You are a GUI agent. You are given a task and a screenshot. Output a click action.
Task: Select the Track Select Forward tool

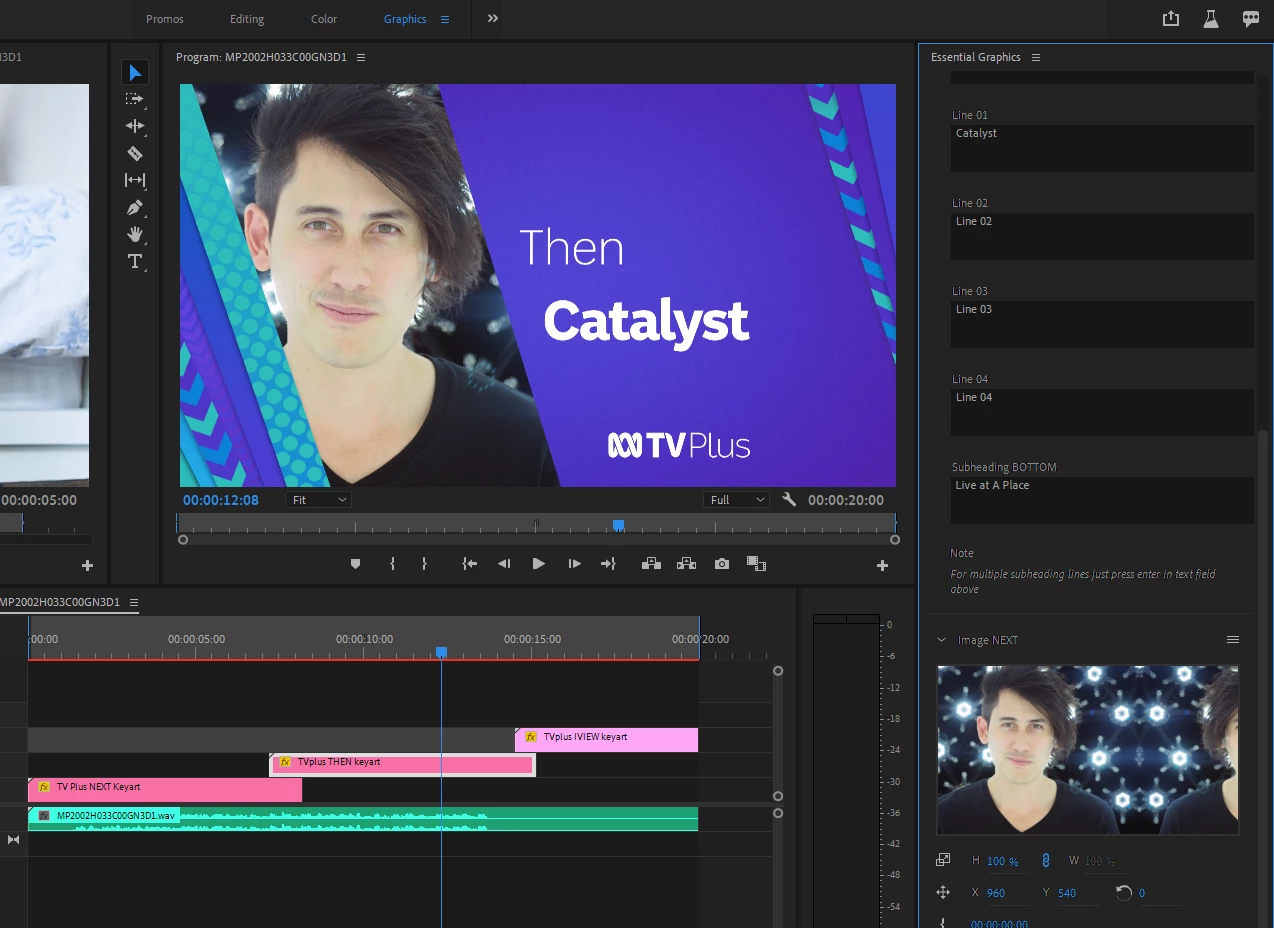point(135,99)
